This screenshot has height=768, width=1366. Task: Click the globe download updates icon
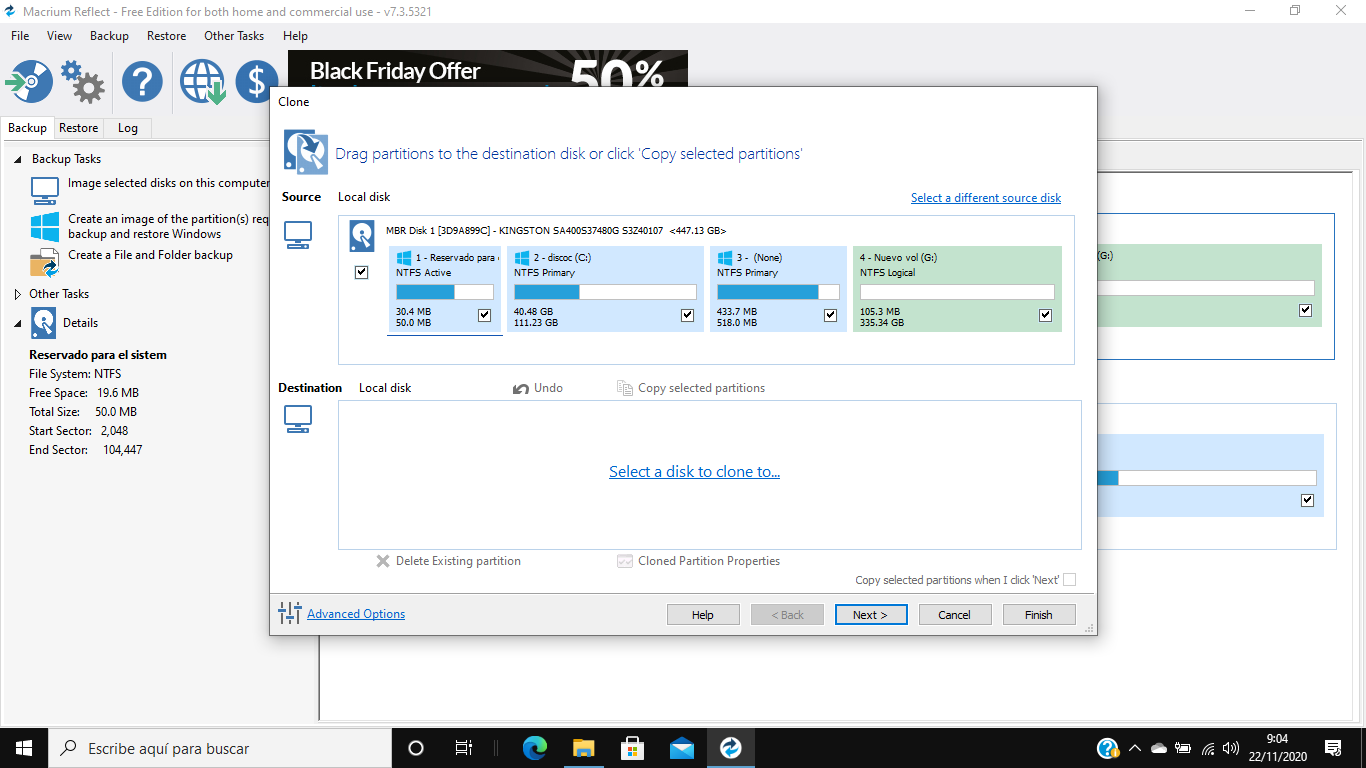(x=202, y=81)
